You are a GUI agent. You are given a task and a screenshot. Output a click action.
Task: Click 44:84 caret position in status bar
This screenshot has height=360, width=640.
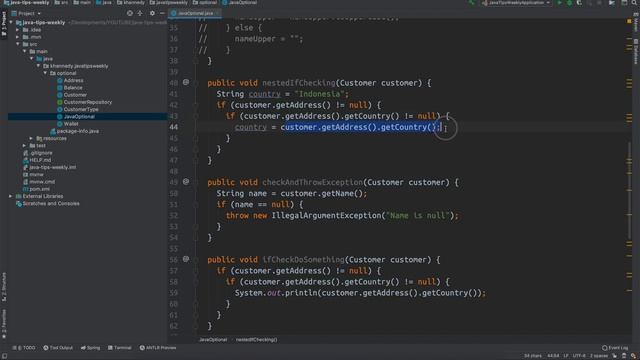(553, 356)
